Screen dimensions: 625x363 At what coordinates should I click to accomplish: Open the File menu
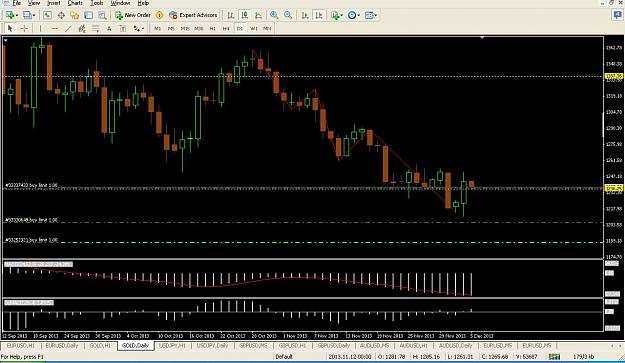click(x=16, y=3)
